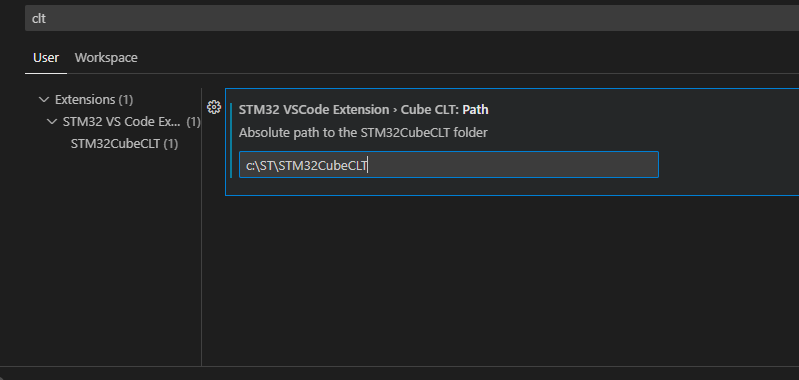Viewport: 799px width, 380px height.
Task: Click the (1) count beside STM32 VS Code Ex...
Action: (193, 122)
